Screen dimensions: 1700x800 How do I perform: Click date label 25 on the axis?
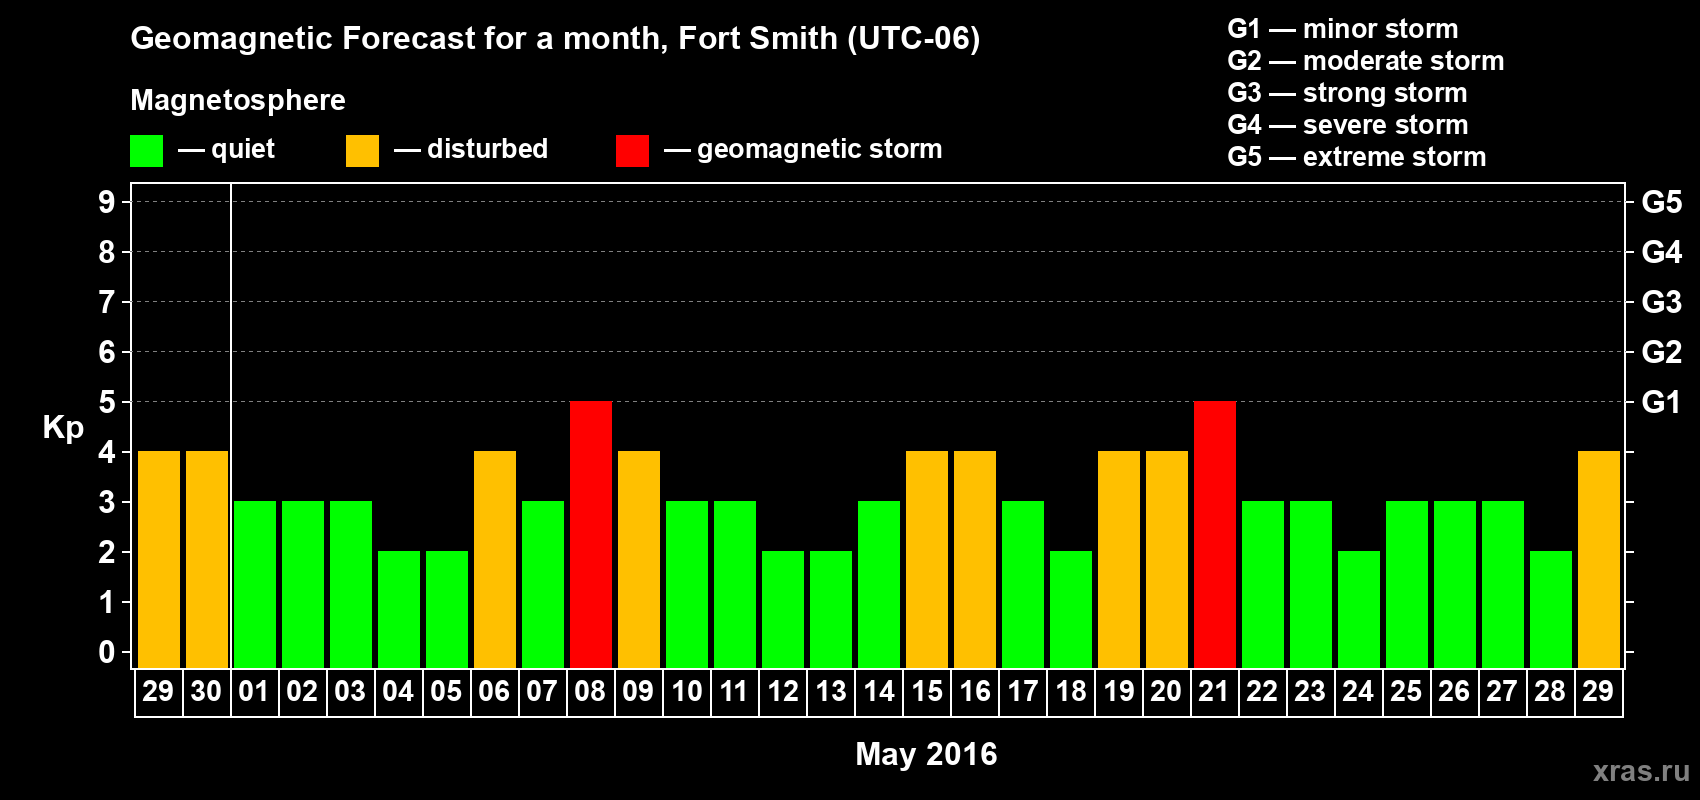coord(1406,692)
